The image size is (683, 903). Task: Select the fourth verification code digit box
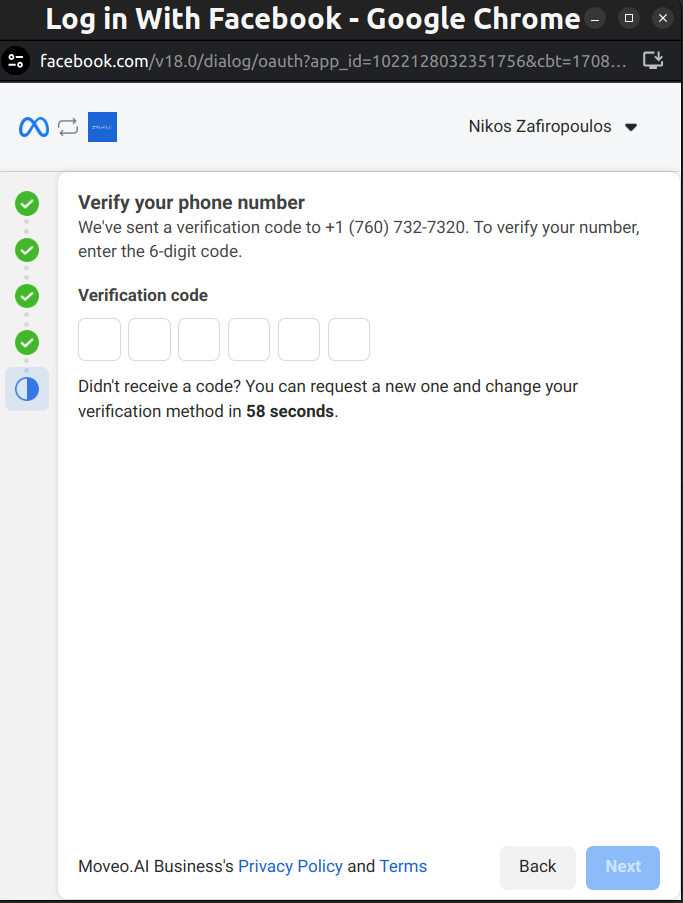coord(249,339)
